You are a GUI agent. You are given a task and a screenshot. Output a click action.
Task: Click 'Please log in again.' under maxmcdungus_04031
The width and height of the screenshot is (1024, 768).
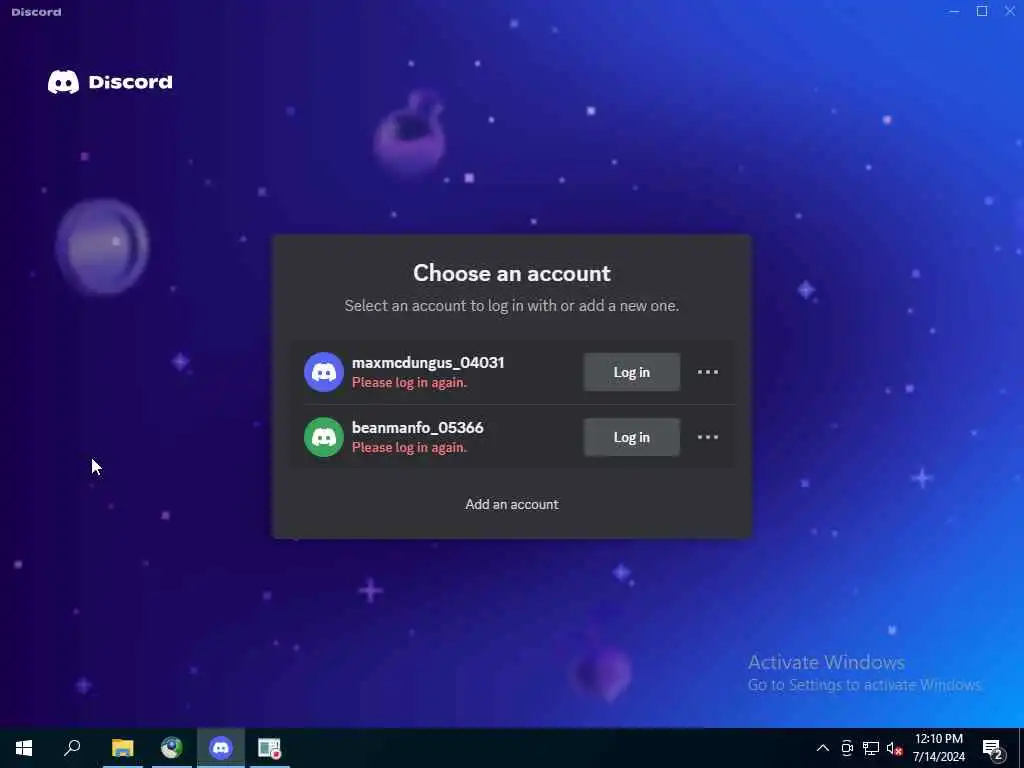pyautogui.click(x=409, y=383)
